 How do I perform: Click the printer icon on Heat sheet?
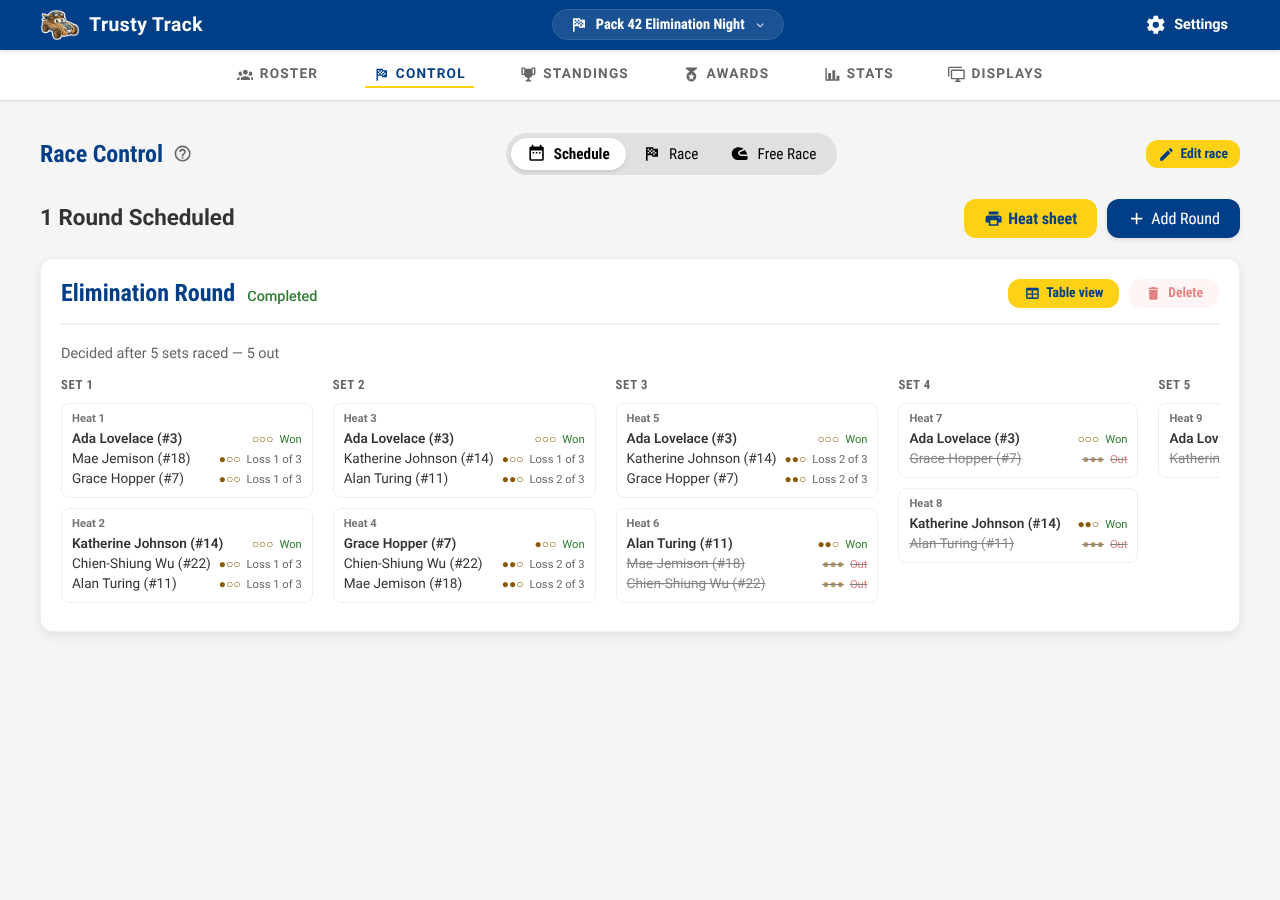[x=993, y=219]
